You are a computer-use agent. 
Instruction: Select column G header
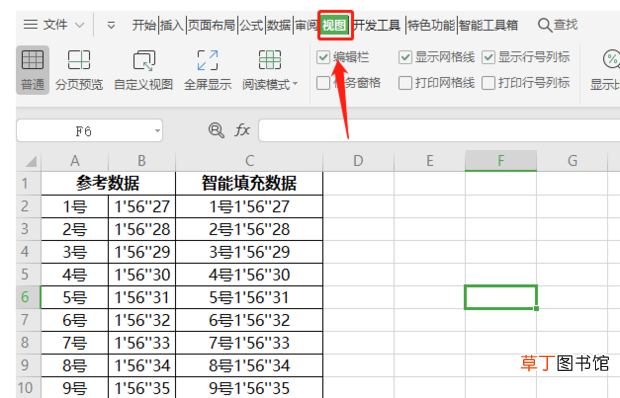coord(572,161)
